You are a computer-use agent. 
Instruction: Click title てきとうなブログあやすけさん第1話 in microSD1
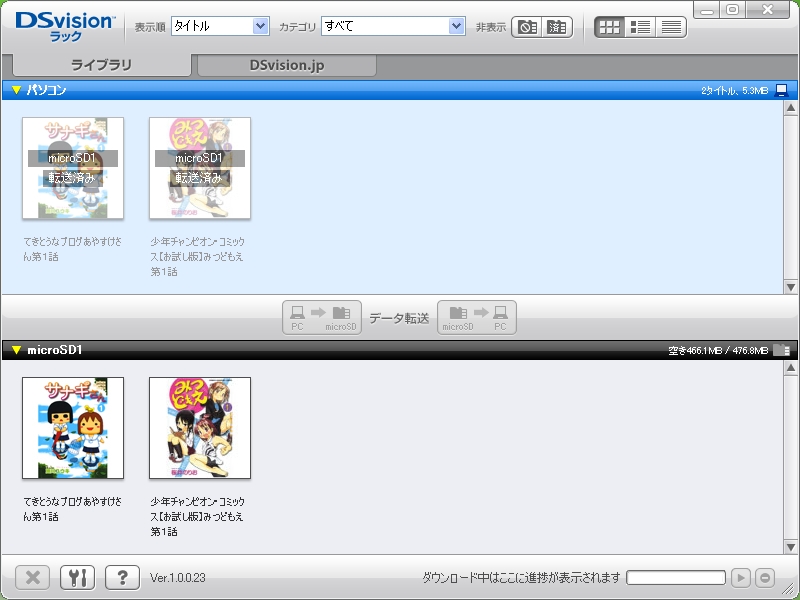[x=72, y=509]
